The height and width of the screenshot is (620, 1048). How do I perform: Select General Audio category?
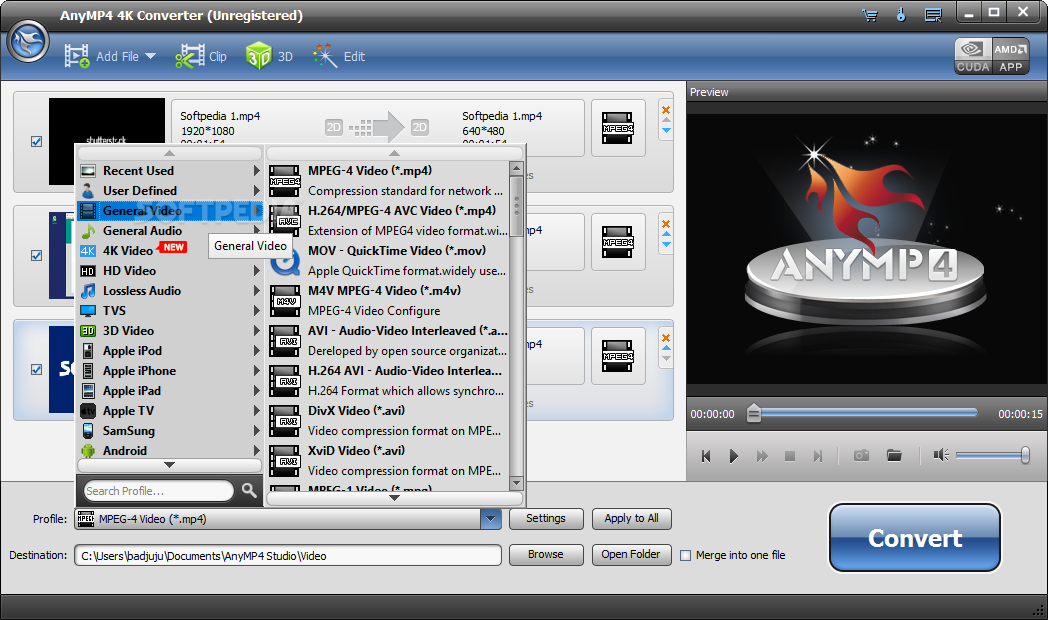[x=170, y=231]
